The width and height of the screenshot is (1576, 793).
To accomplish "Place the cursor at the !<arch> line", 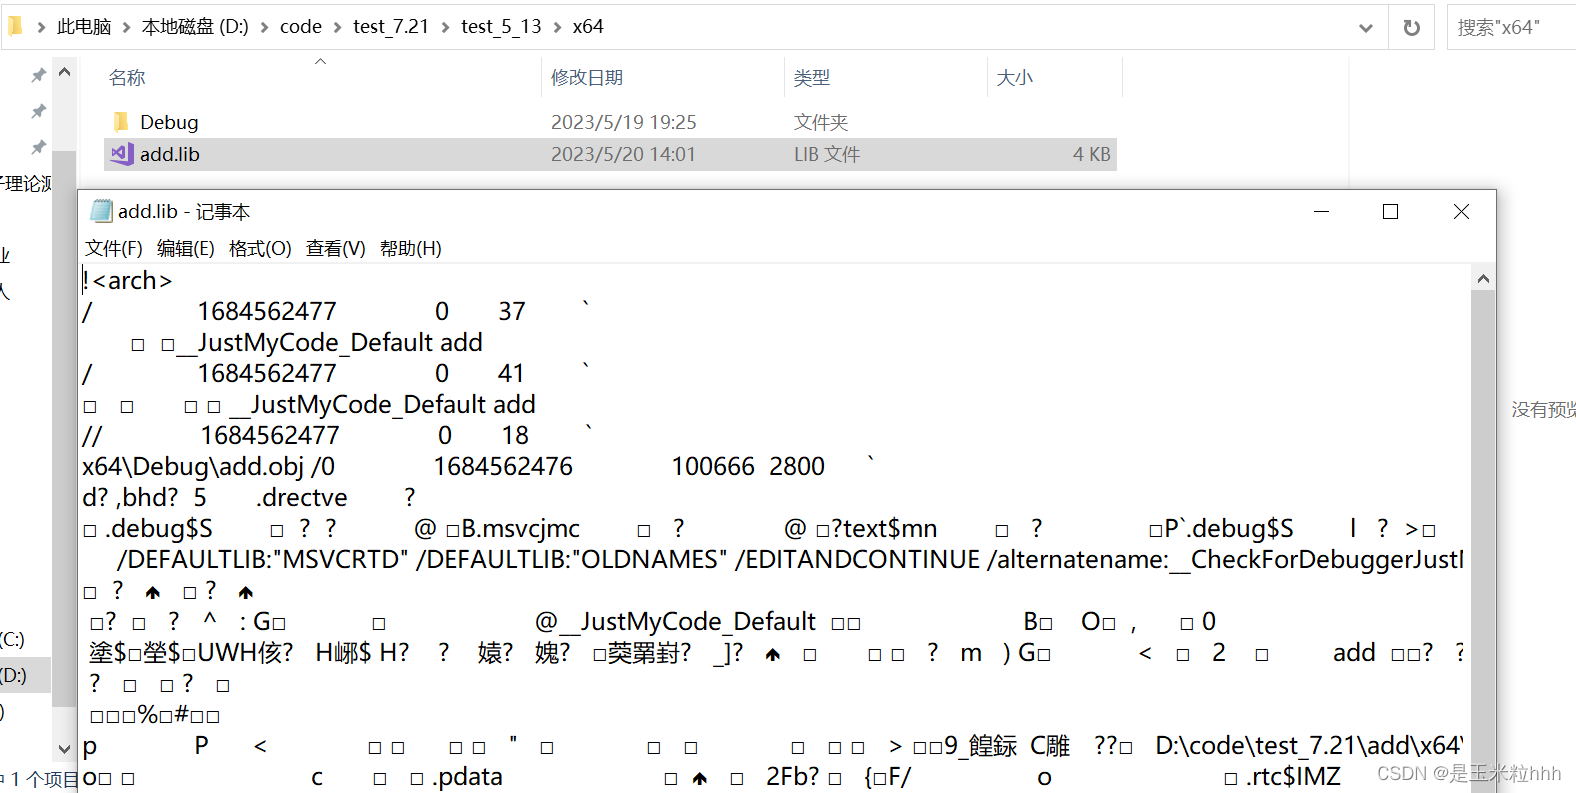I will click(127, 280).
